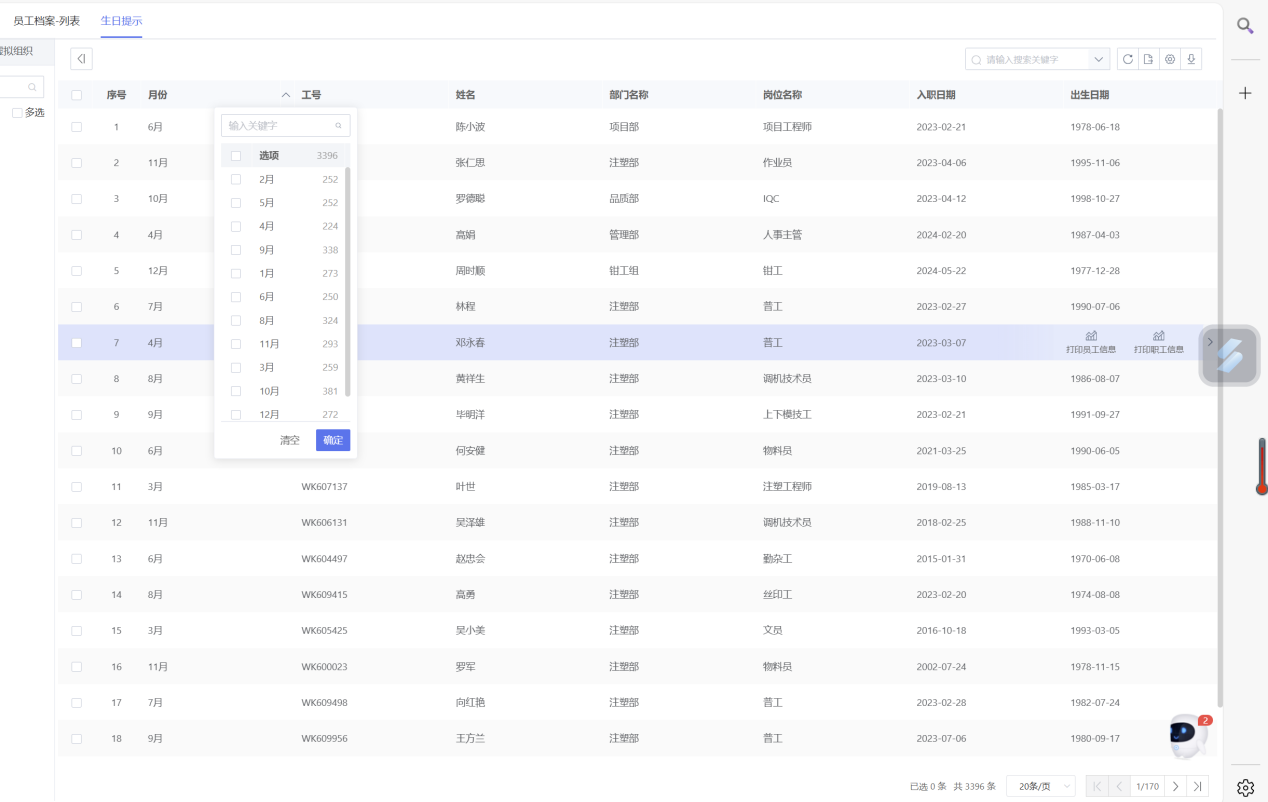Select the 生日提示 tab
This screenshot has width=1268, height=802.
[121, 20]
